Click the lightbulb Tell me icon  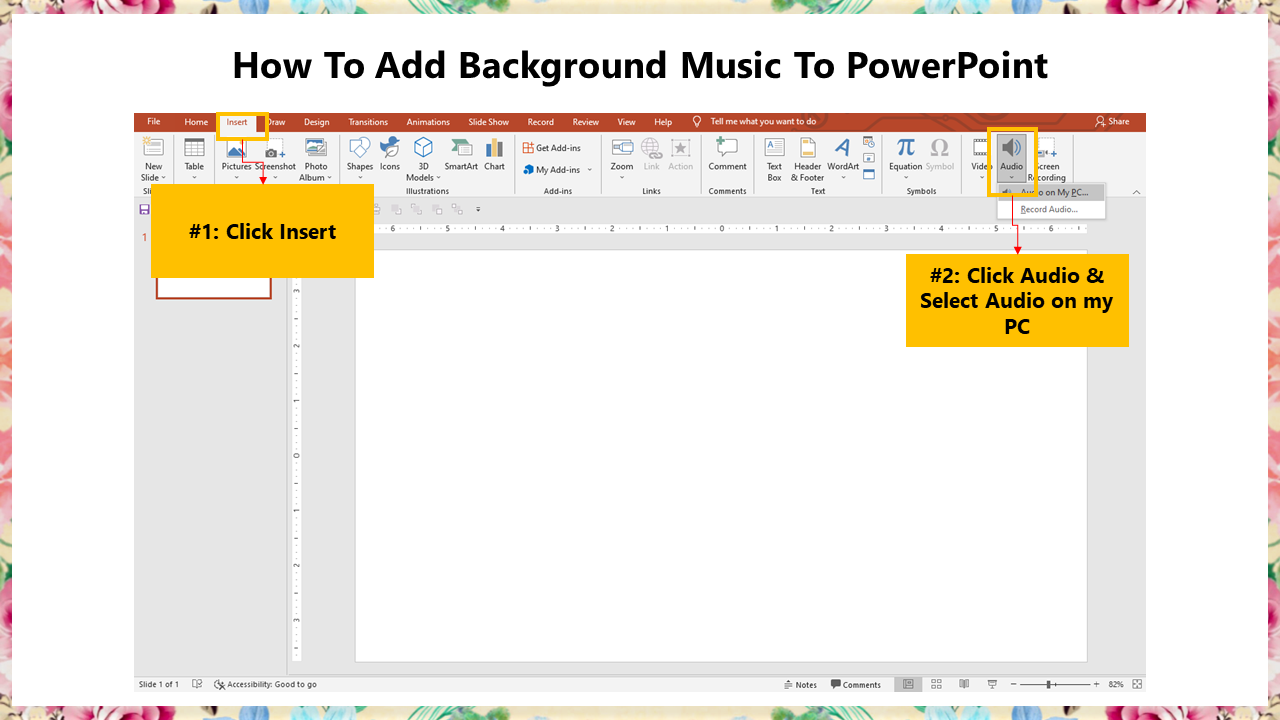pyautogui.click(x=697, y=121)
